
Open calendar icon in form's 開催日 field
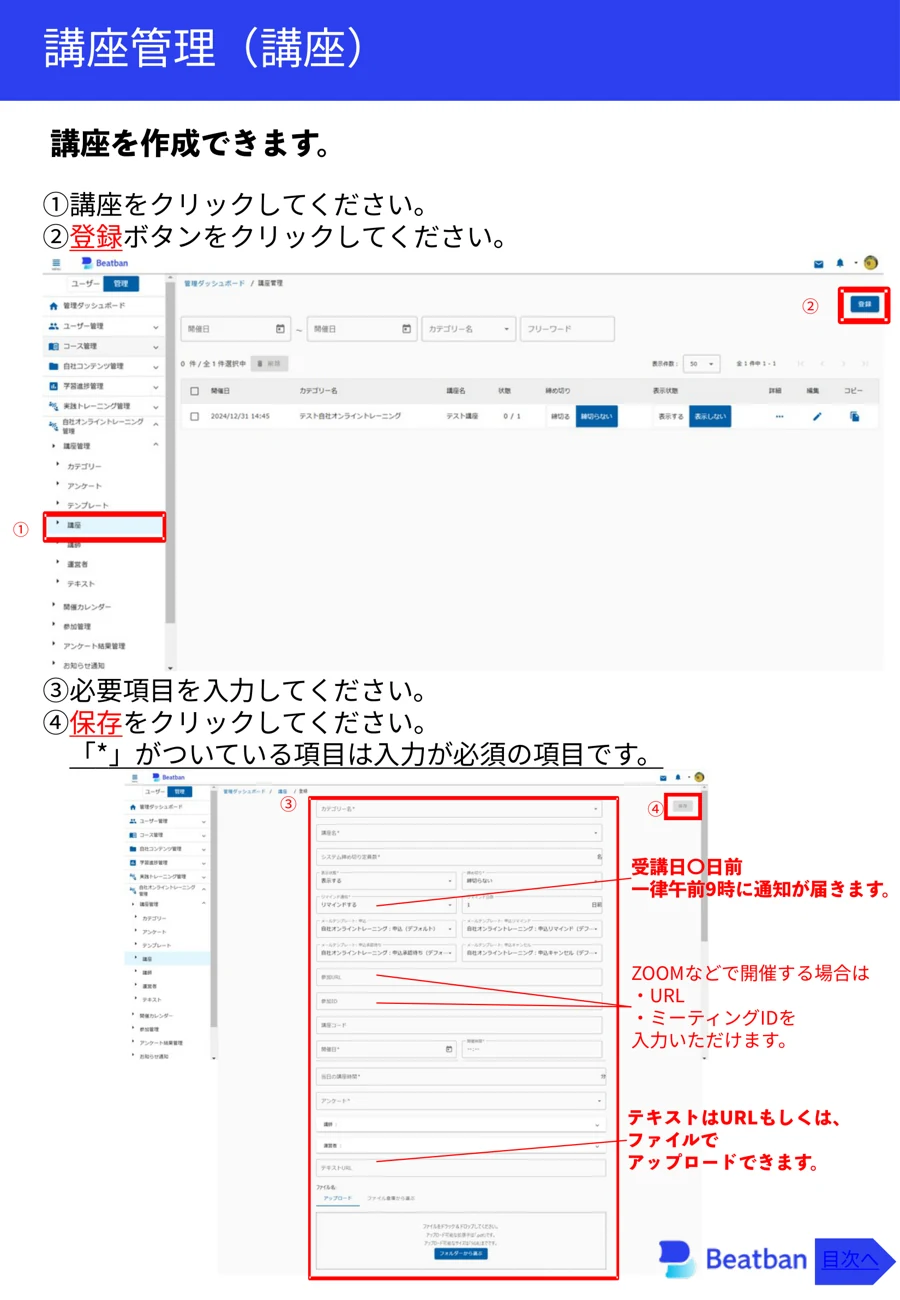[449, 1049]
